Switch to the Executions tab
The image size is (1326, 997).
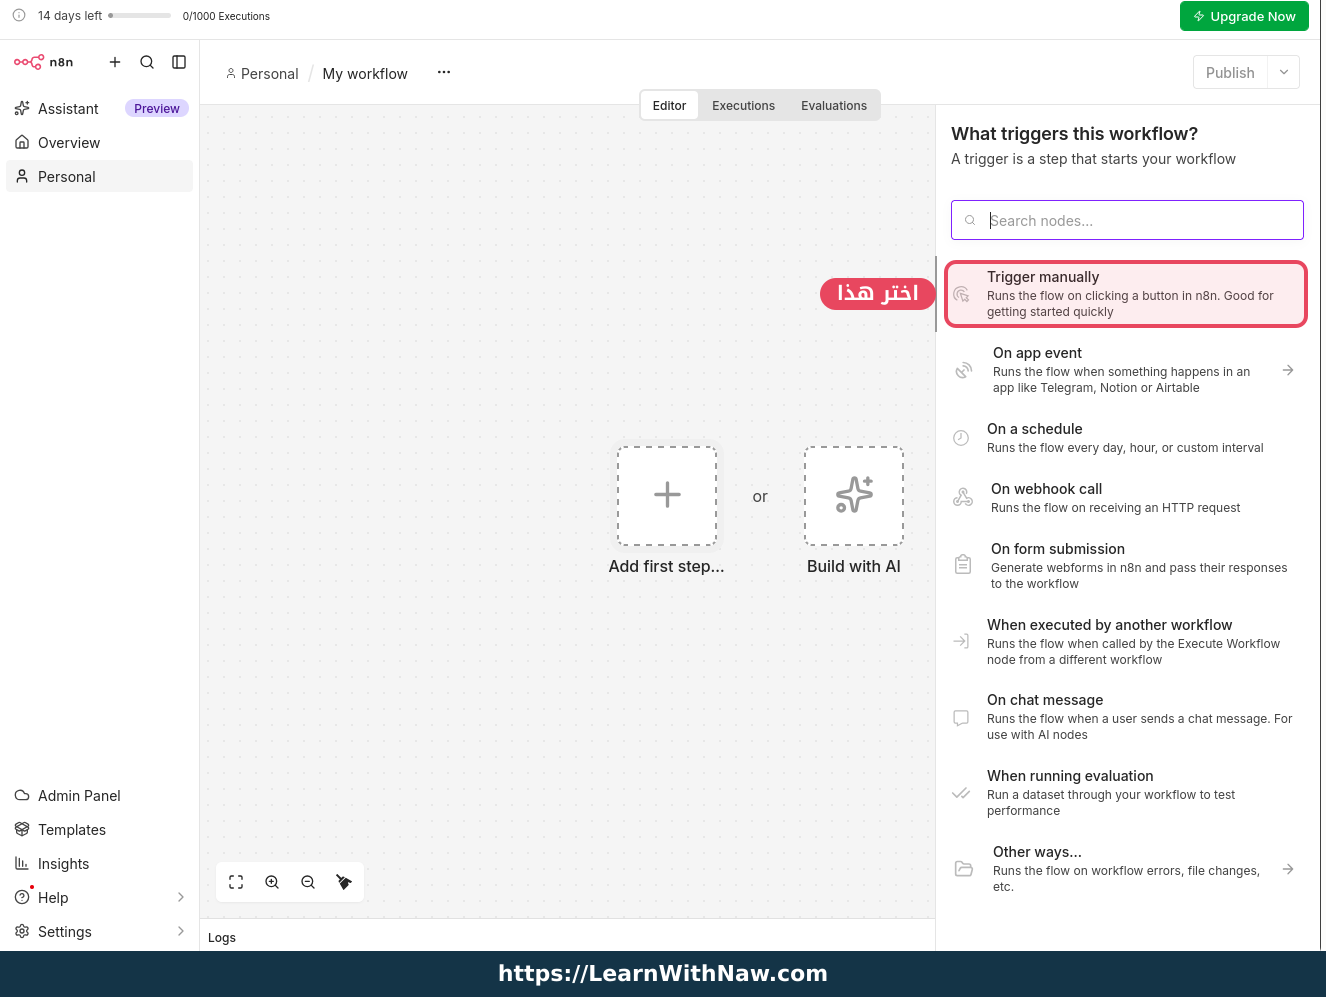click(x=743, y=106)
